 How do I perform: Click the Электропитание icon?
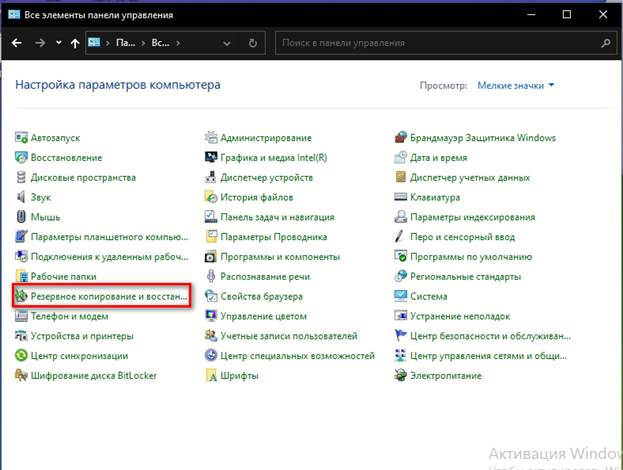click(400, 375)
